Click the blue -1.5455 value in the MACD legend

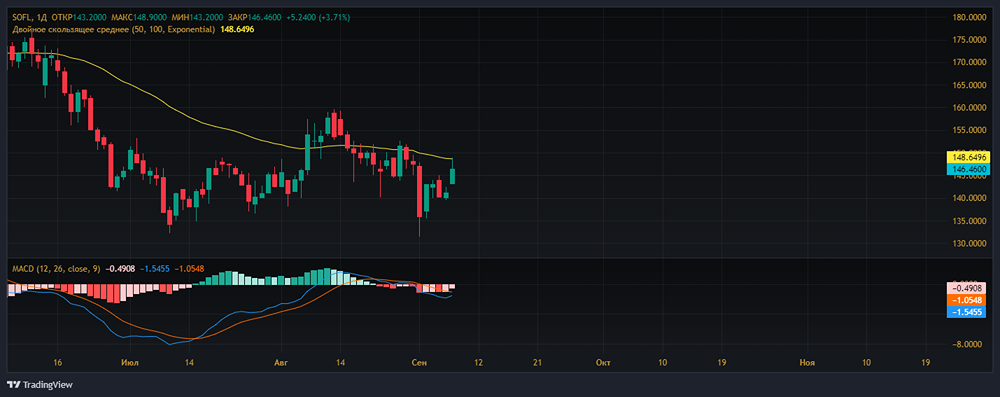pyautogui.click(x=154, y=269)
